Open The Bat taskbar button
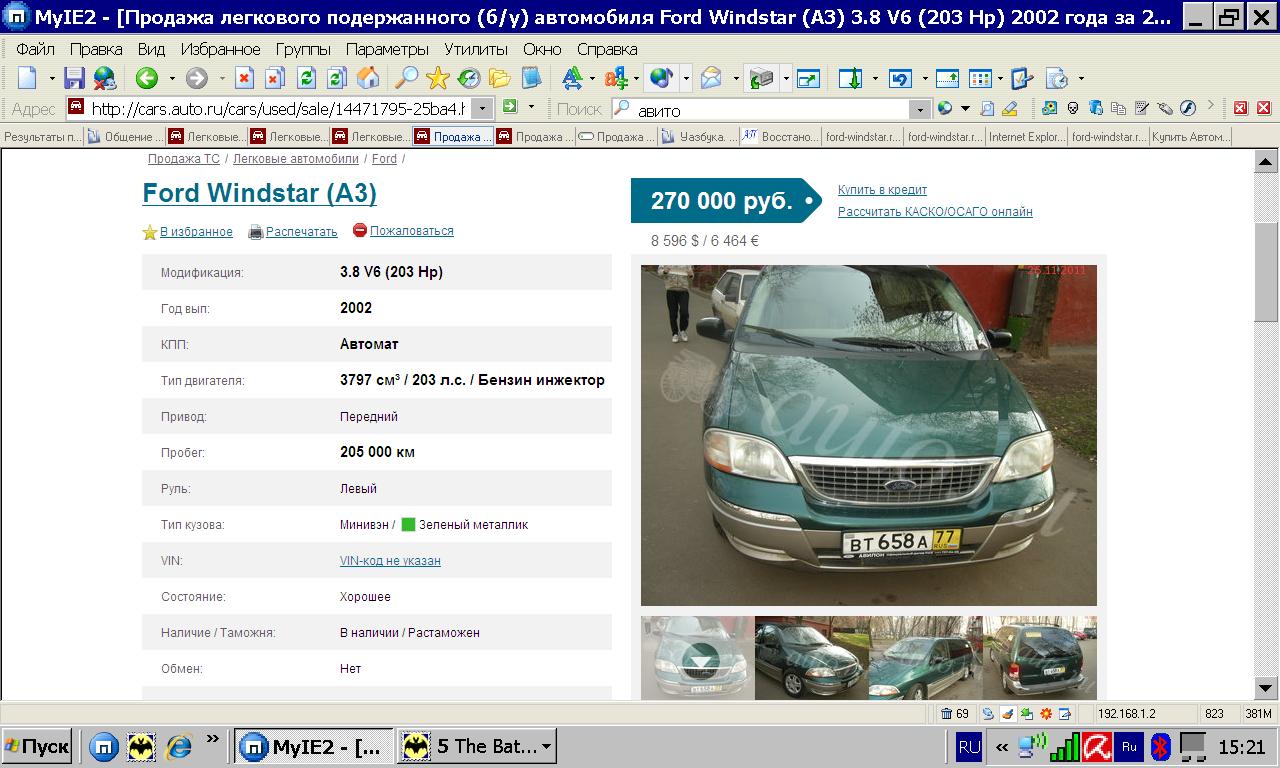The height and width of the screenshot is (768, 1280). coord(477,746)
